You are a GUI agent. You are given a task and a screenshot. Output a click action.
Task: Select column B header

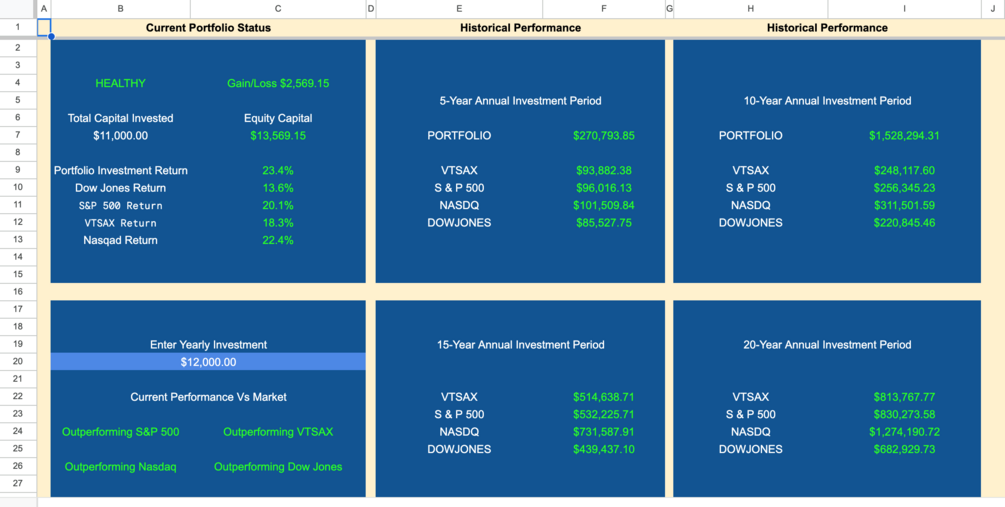pos(120,9)
